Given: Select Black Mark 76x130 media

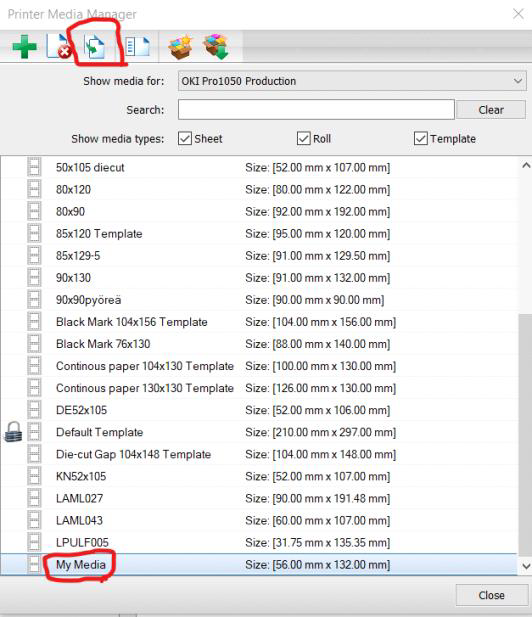Looking at the screenshot, I should [259, 344].
